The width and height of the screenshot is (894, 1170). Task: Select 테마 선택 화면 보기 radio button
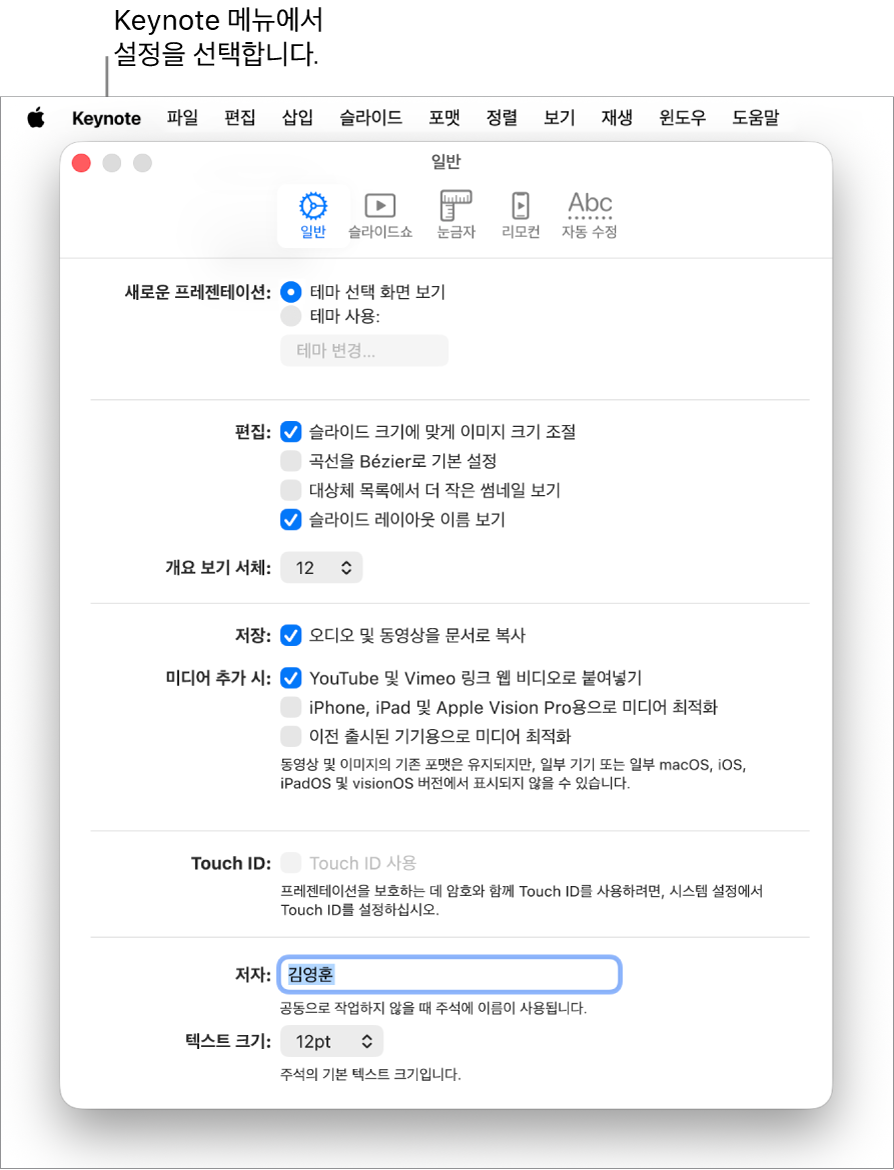pos(291,292)
